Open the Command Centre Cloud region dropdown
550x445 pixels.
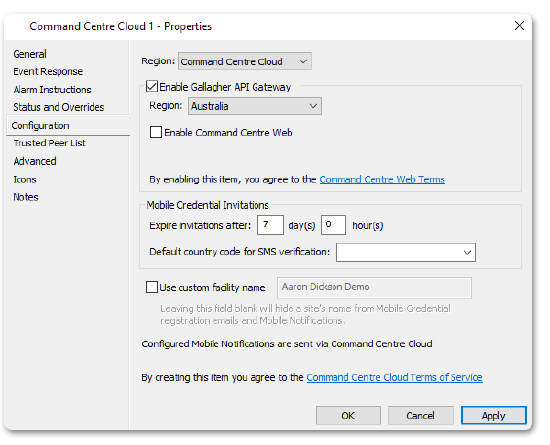point(244,61)
